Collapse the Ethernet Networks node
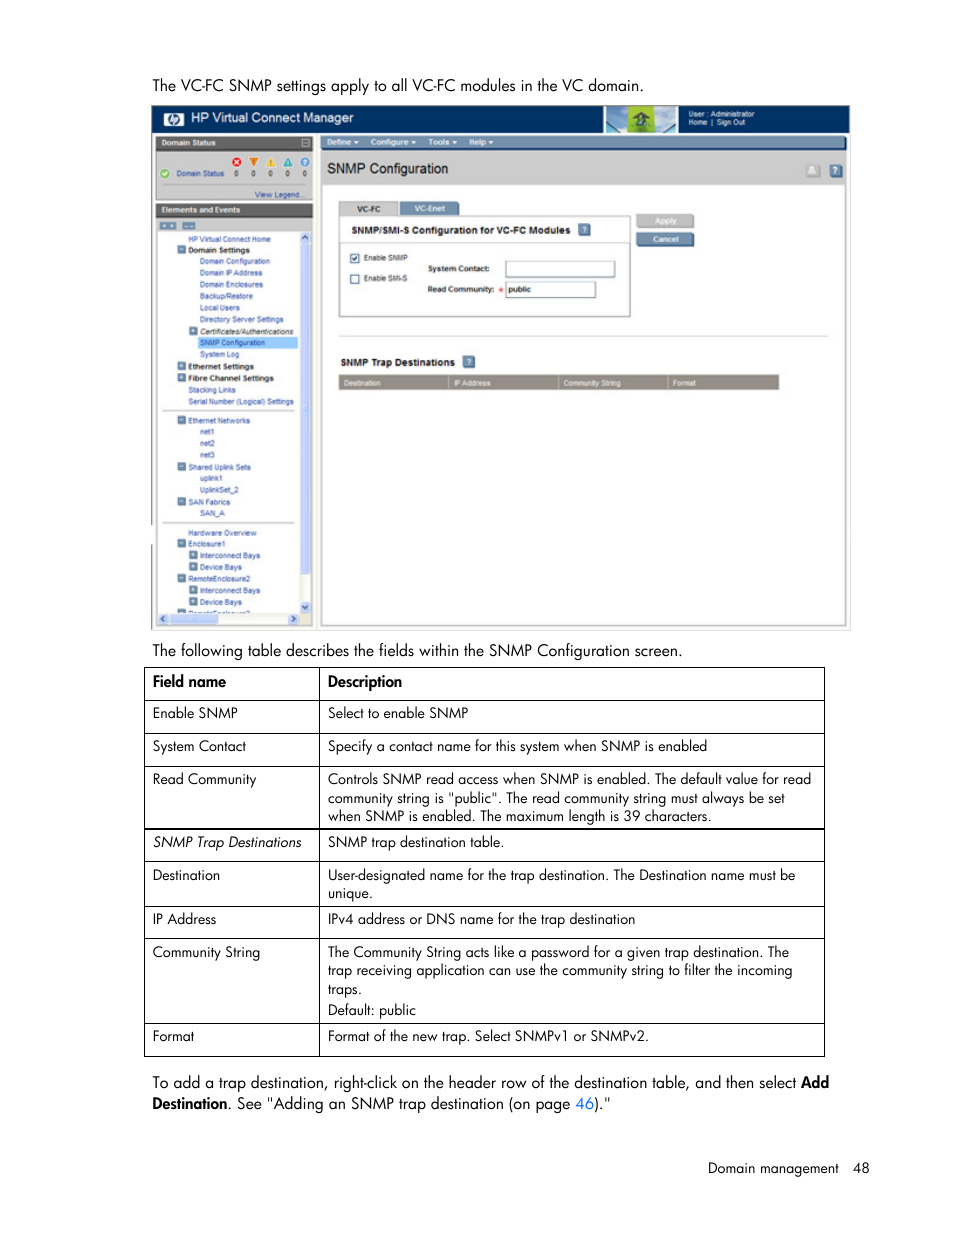The height and width of the screenshot is (1235, 954). click(182, 420)
